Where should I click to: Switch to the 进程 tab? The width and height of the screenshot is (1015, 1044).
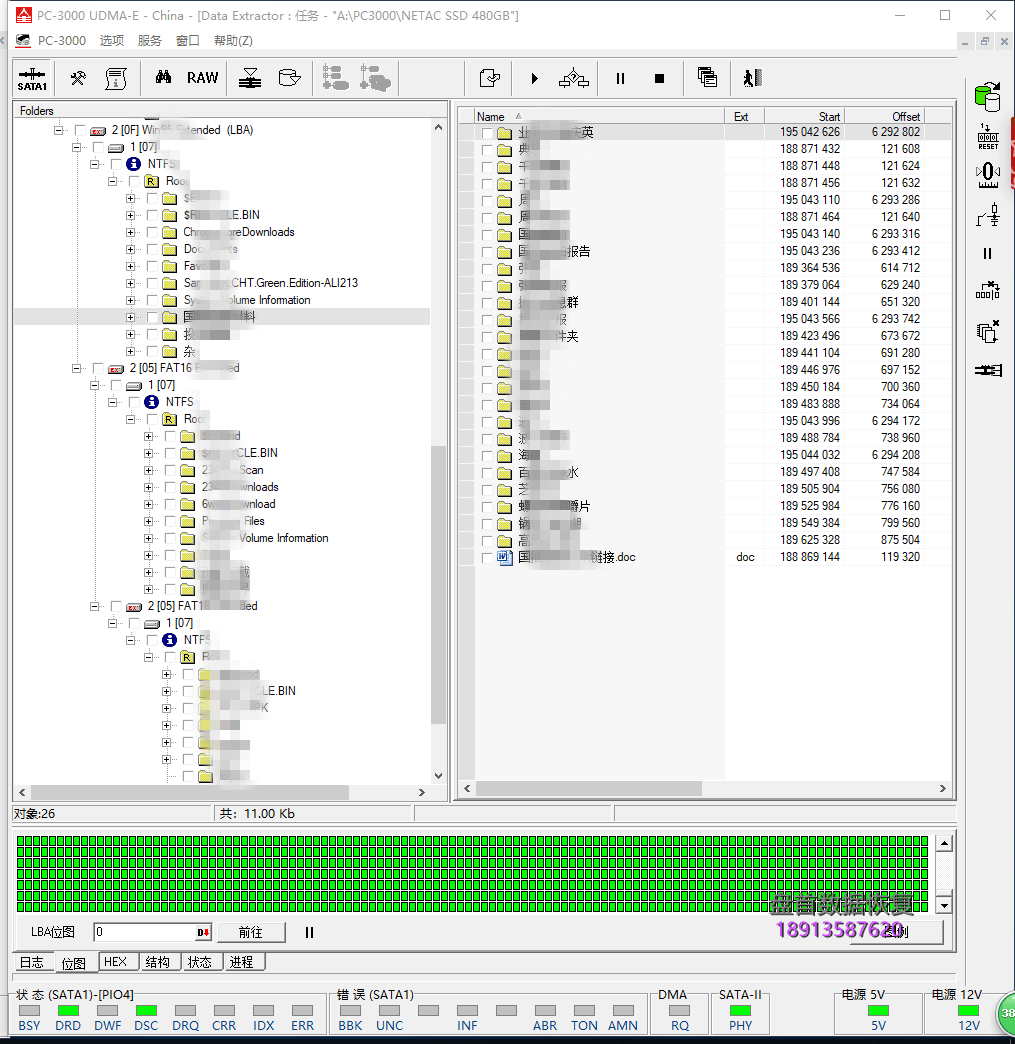(x=242, y=962)
